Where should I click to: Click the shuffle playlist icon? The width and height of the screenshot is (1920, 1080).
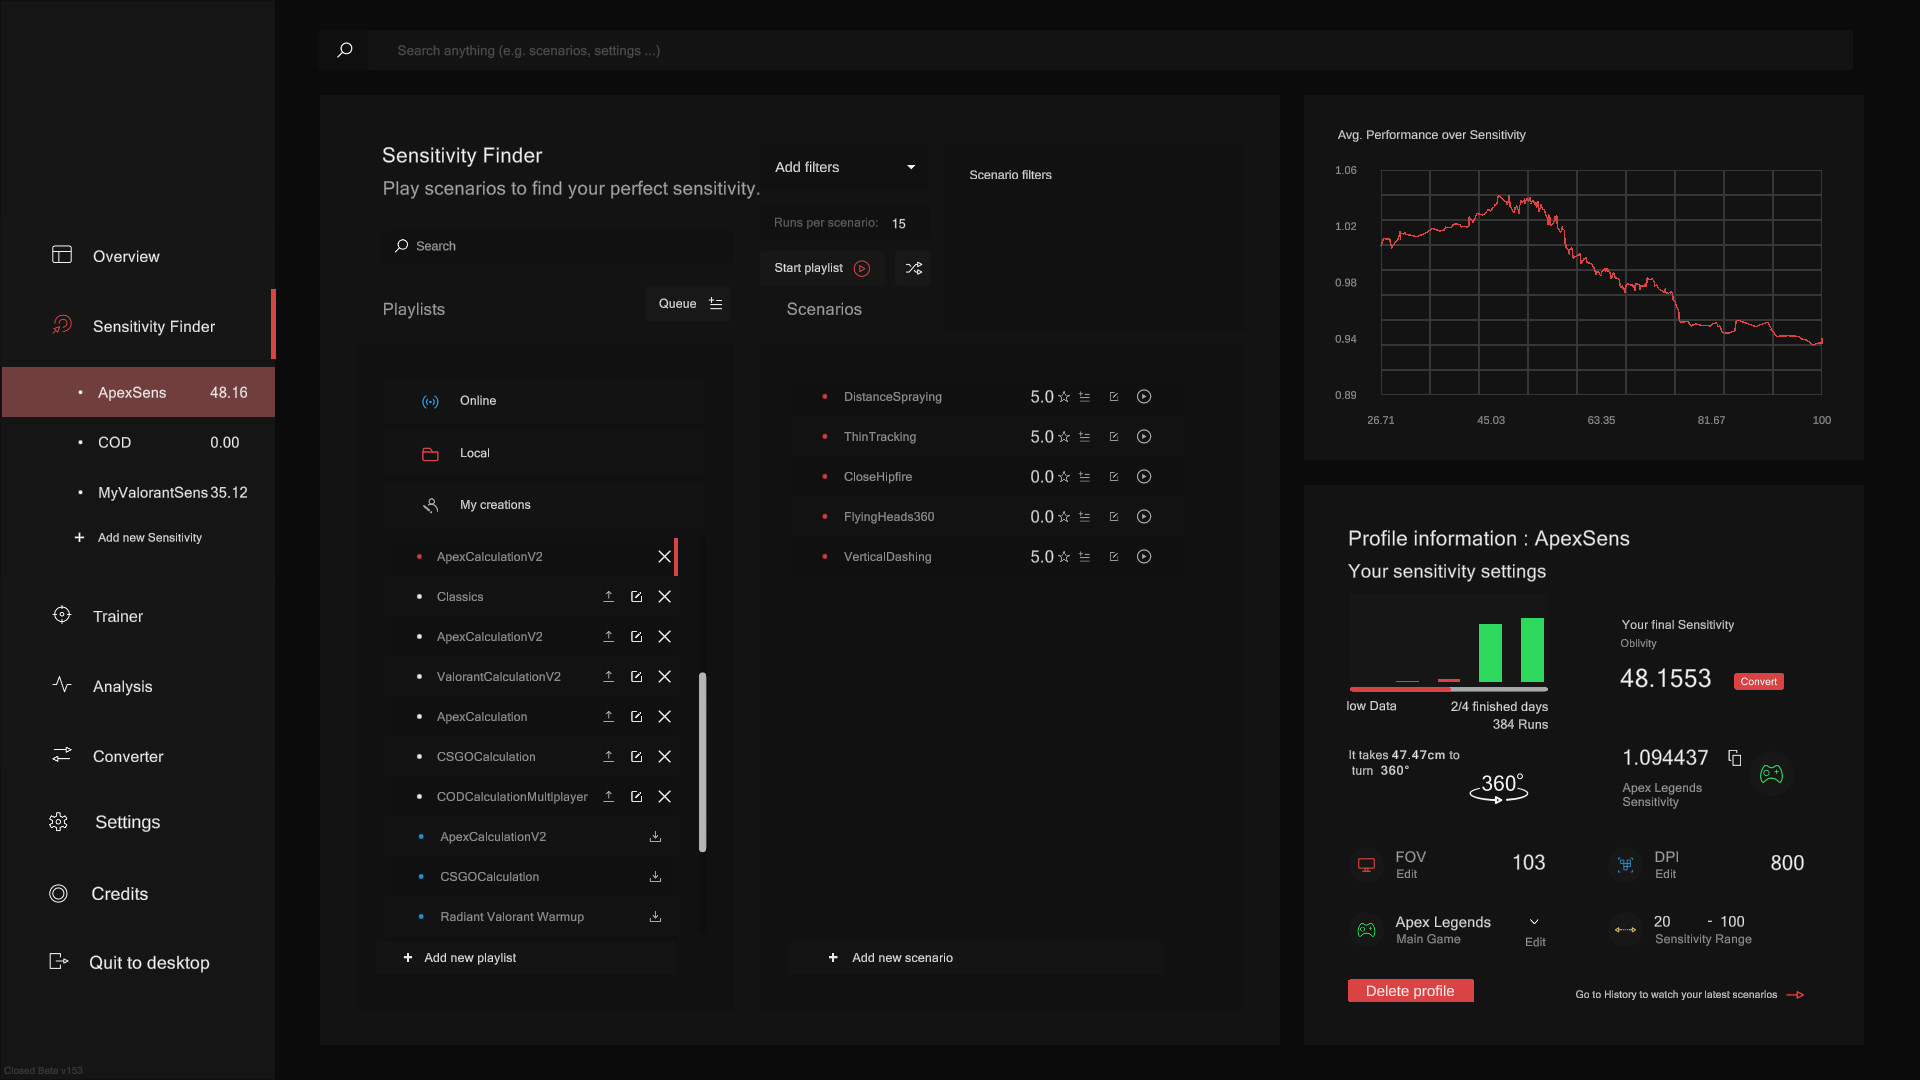coord(913,268)
